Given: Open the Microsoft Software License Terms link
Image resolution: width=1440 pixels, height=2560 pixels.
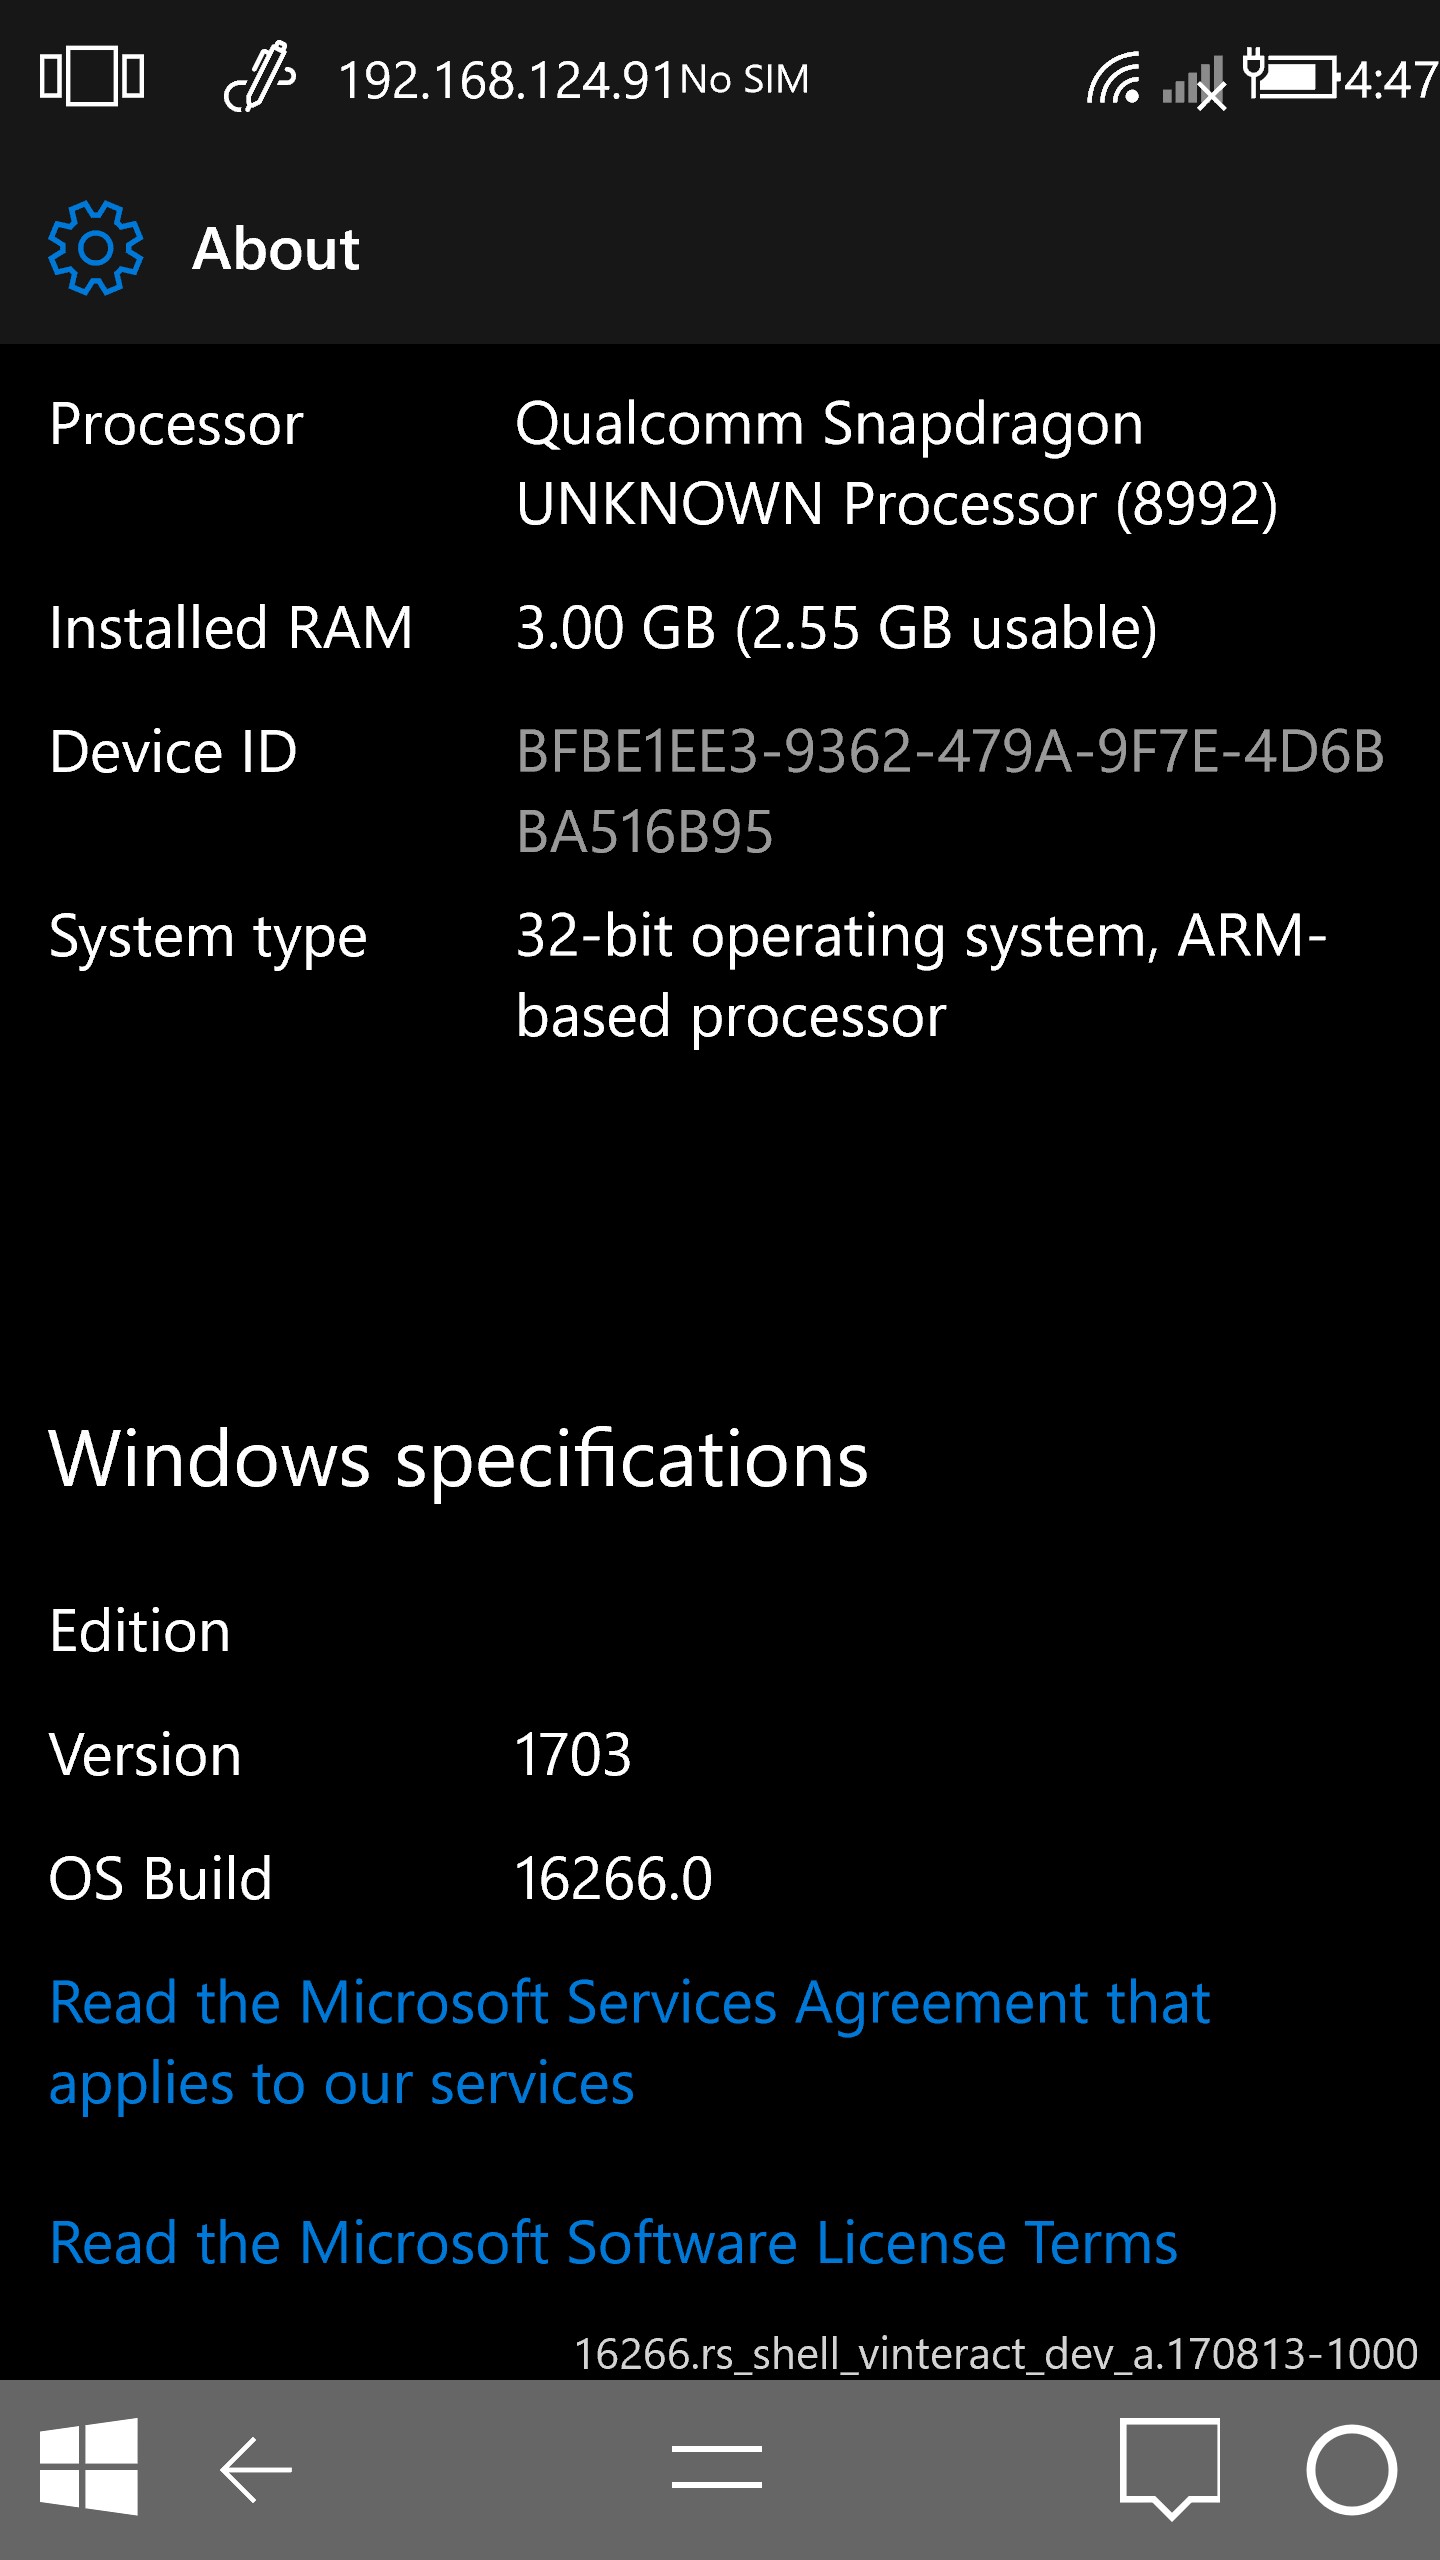Looking at the screenshot, I should 614,2243.
